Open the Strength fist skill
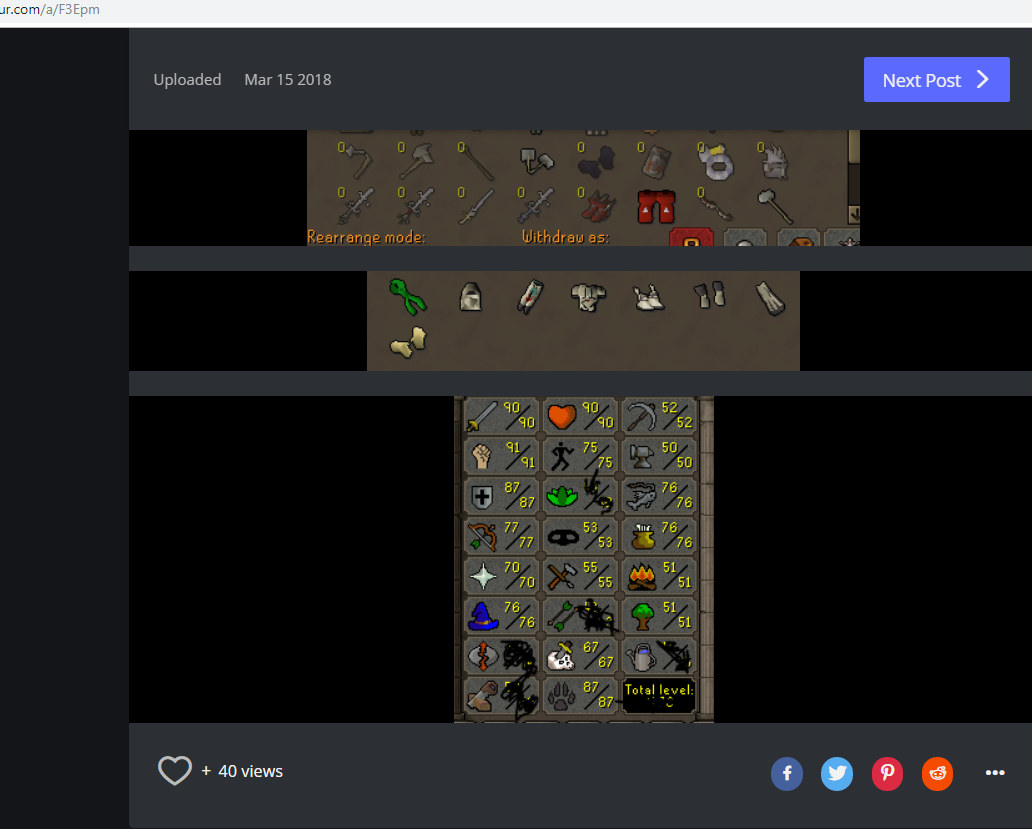This screenshot has width=1032, height=829. click(x=482, y=456)
